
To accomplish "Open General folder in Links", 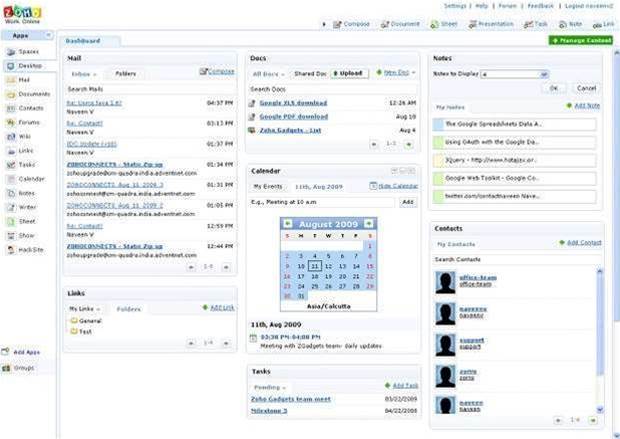I will pyautogui.click(x=86, y=321).
